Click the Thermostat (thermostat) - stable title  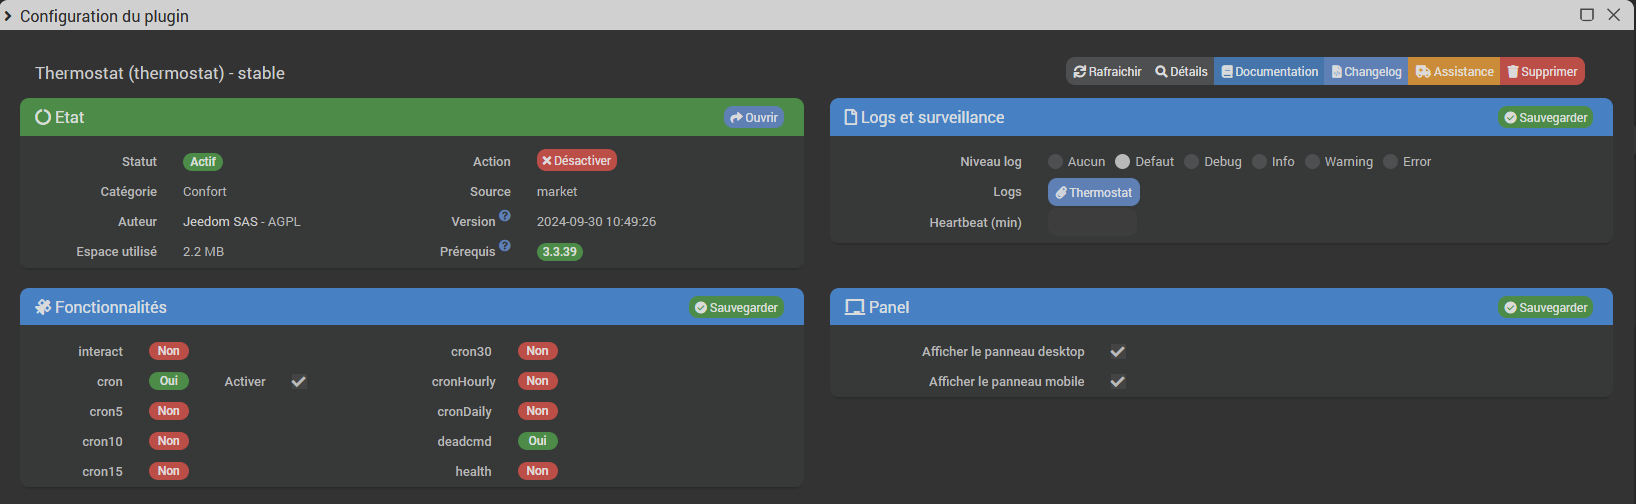click(160, 73)
